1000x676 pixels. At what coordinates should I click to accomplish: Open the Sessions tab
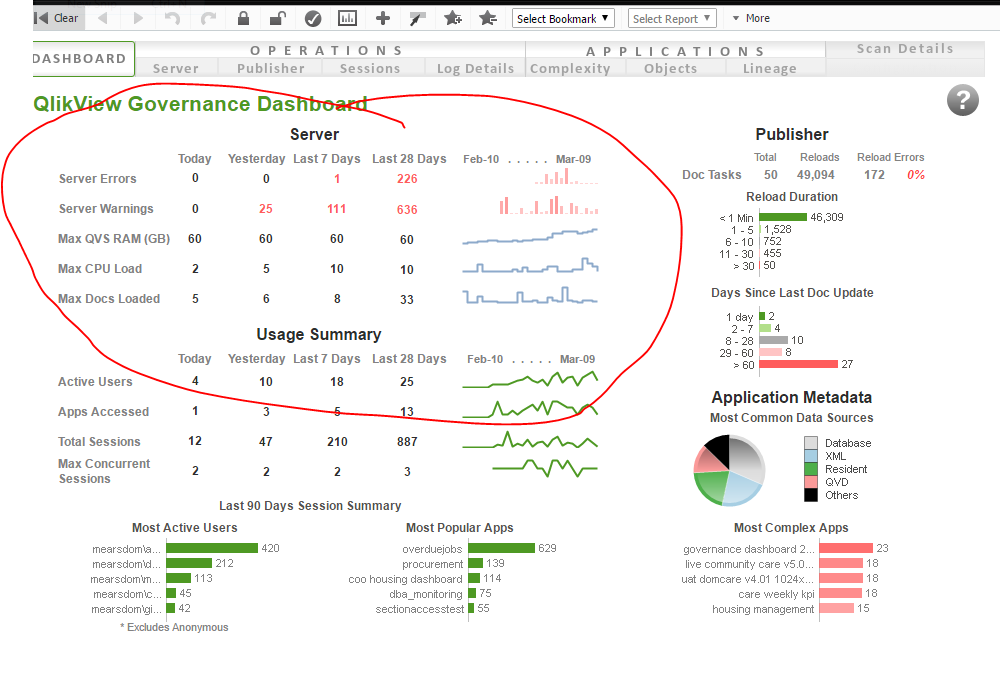pyautogui.click(x=370, y=68)
